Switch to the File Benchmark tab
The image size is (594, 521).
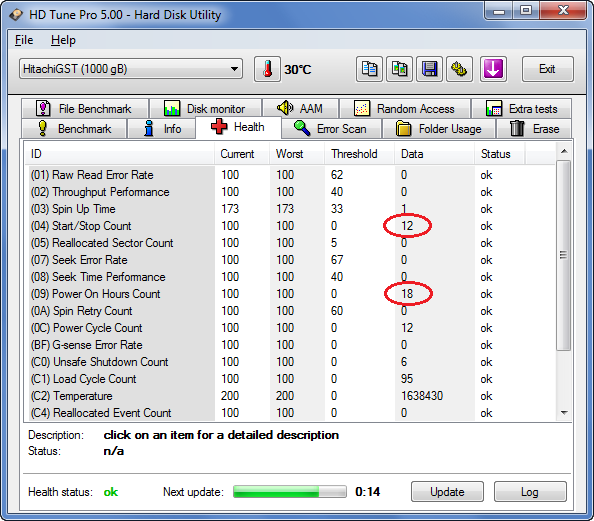(85, 109)
